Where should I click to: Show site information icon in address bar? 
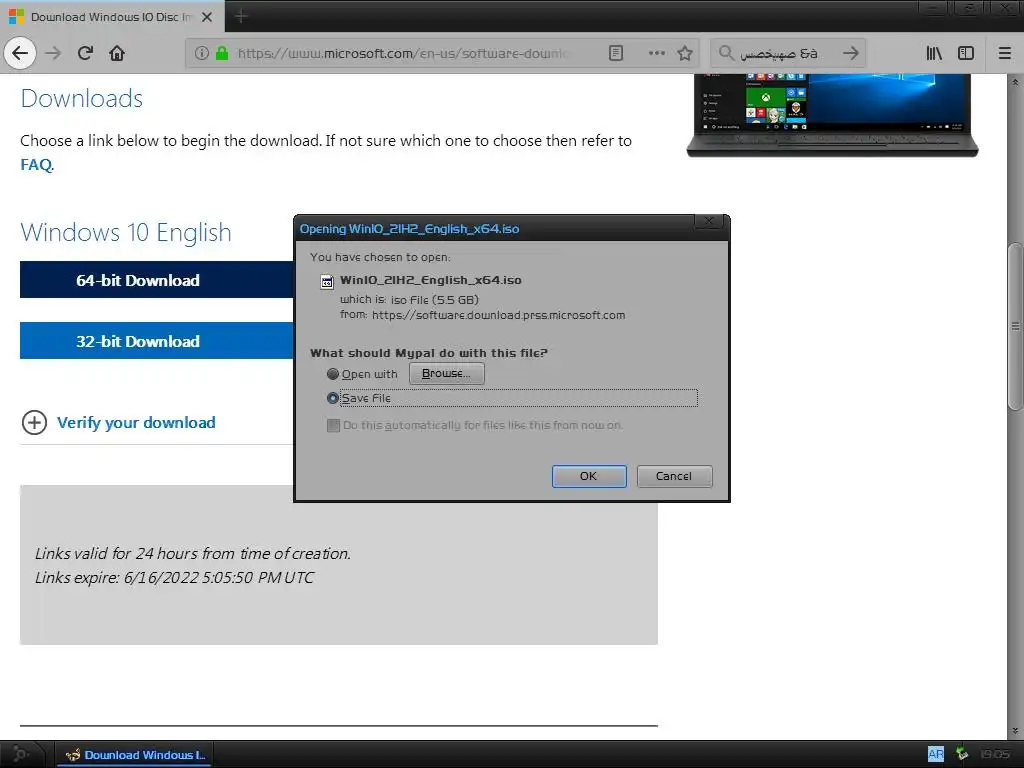202,53
